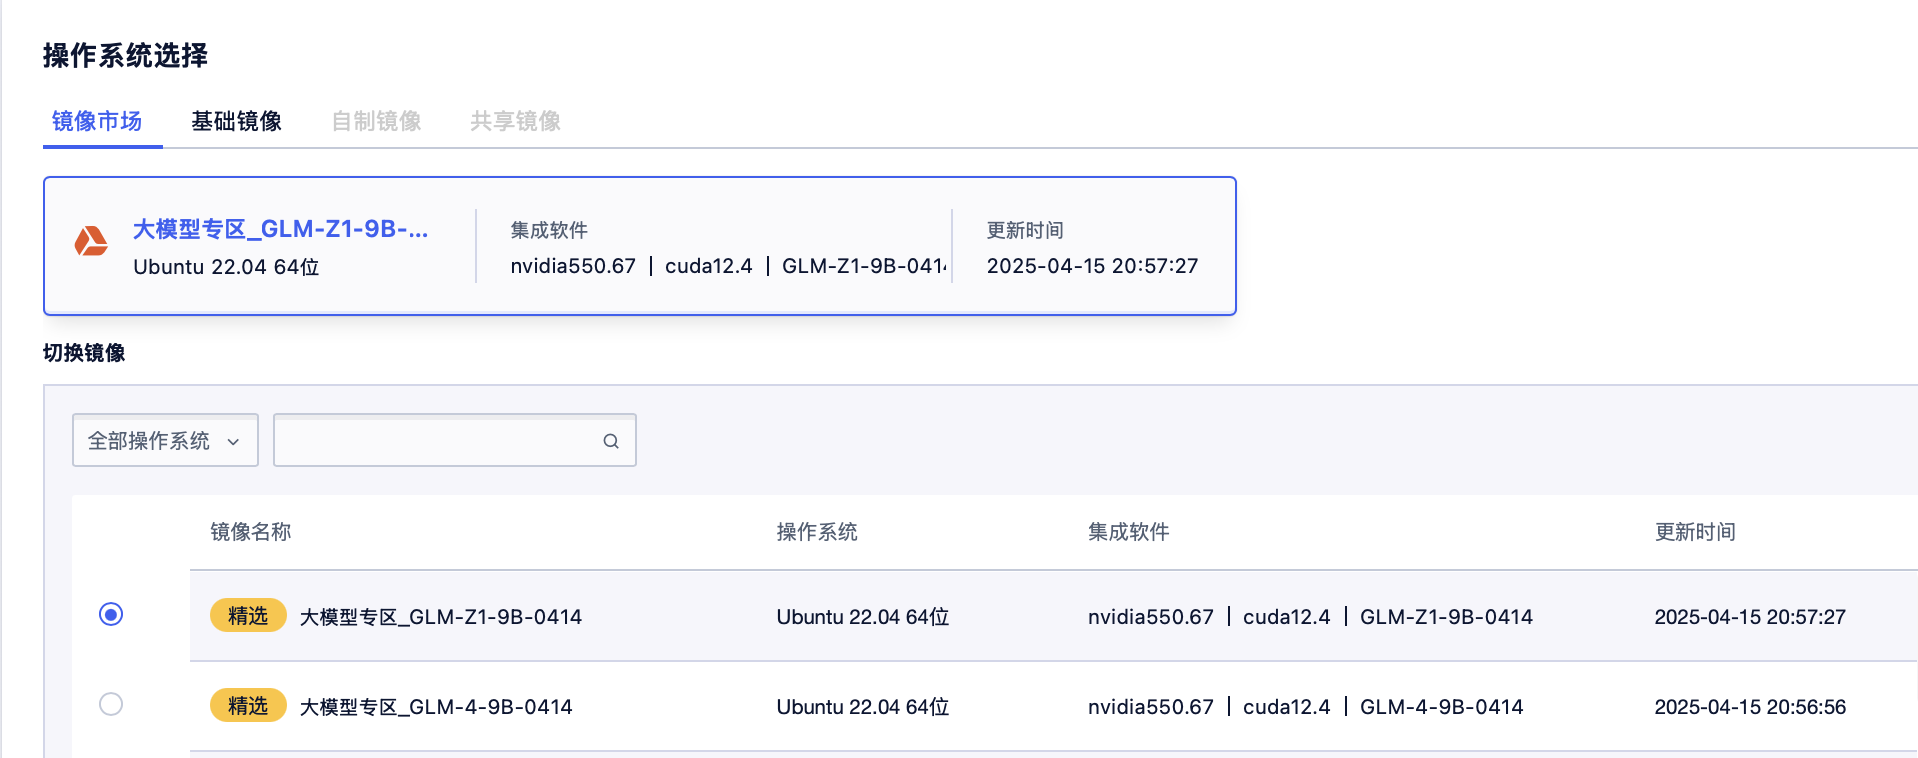Switch to the 镜像市场 tab
This screenshot has width=1918, height=758.
97,121
